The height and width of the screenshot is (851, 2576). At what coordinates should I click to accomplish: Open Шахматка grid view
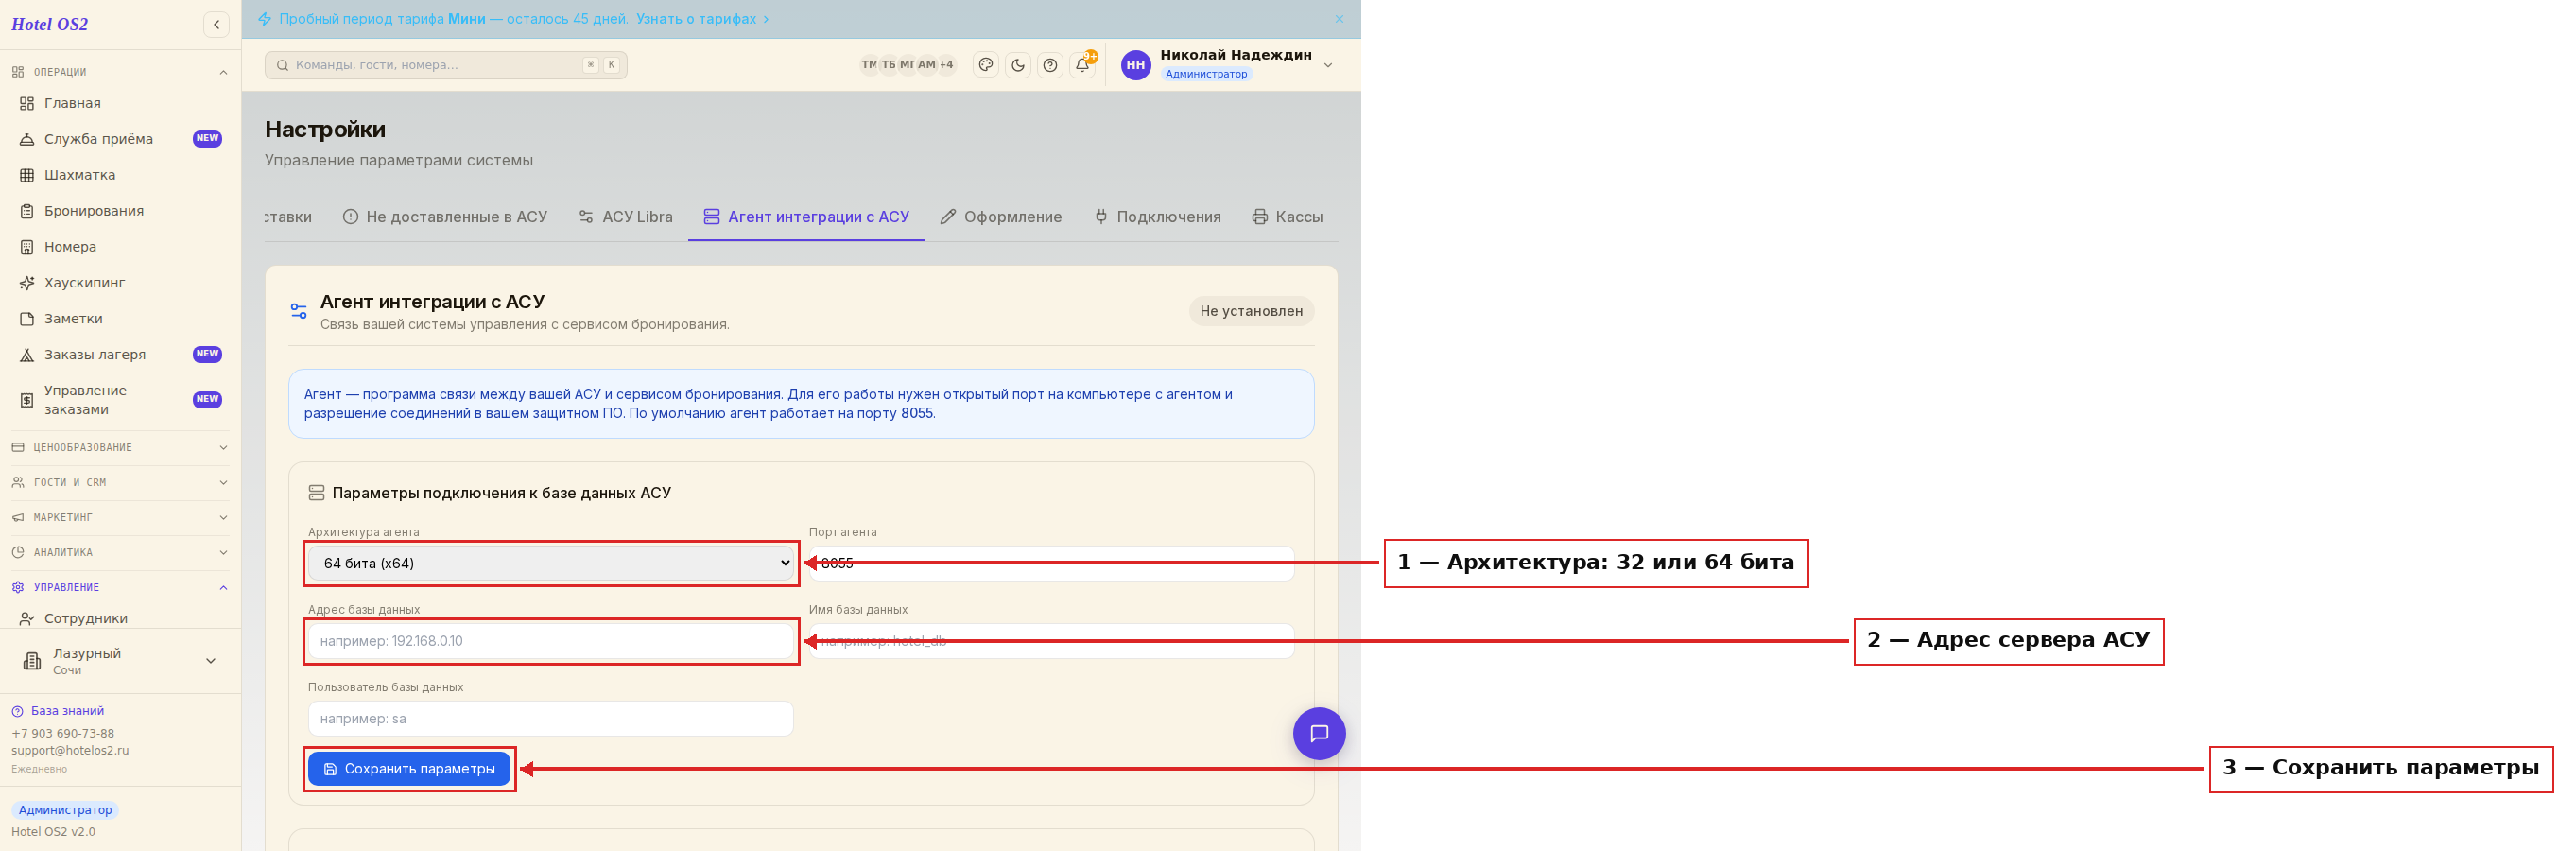(121, 175)
